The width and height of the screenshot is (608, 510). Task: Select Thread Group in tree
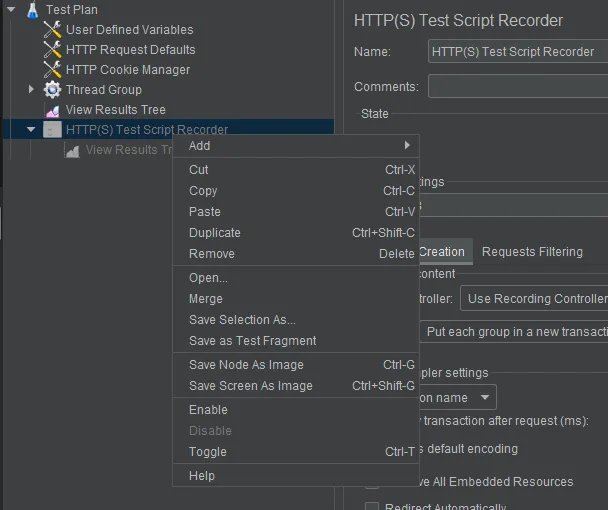(104, 90)
